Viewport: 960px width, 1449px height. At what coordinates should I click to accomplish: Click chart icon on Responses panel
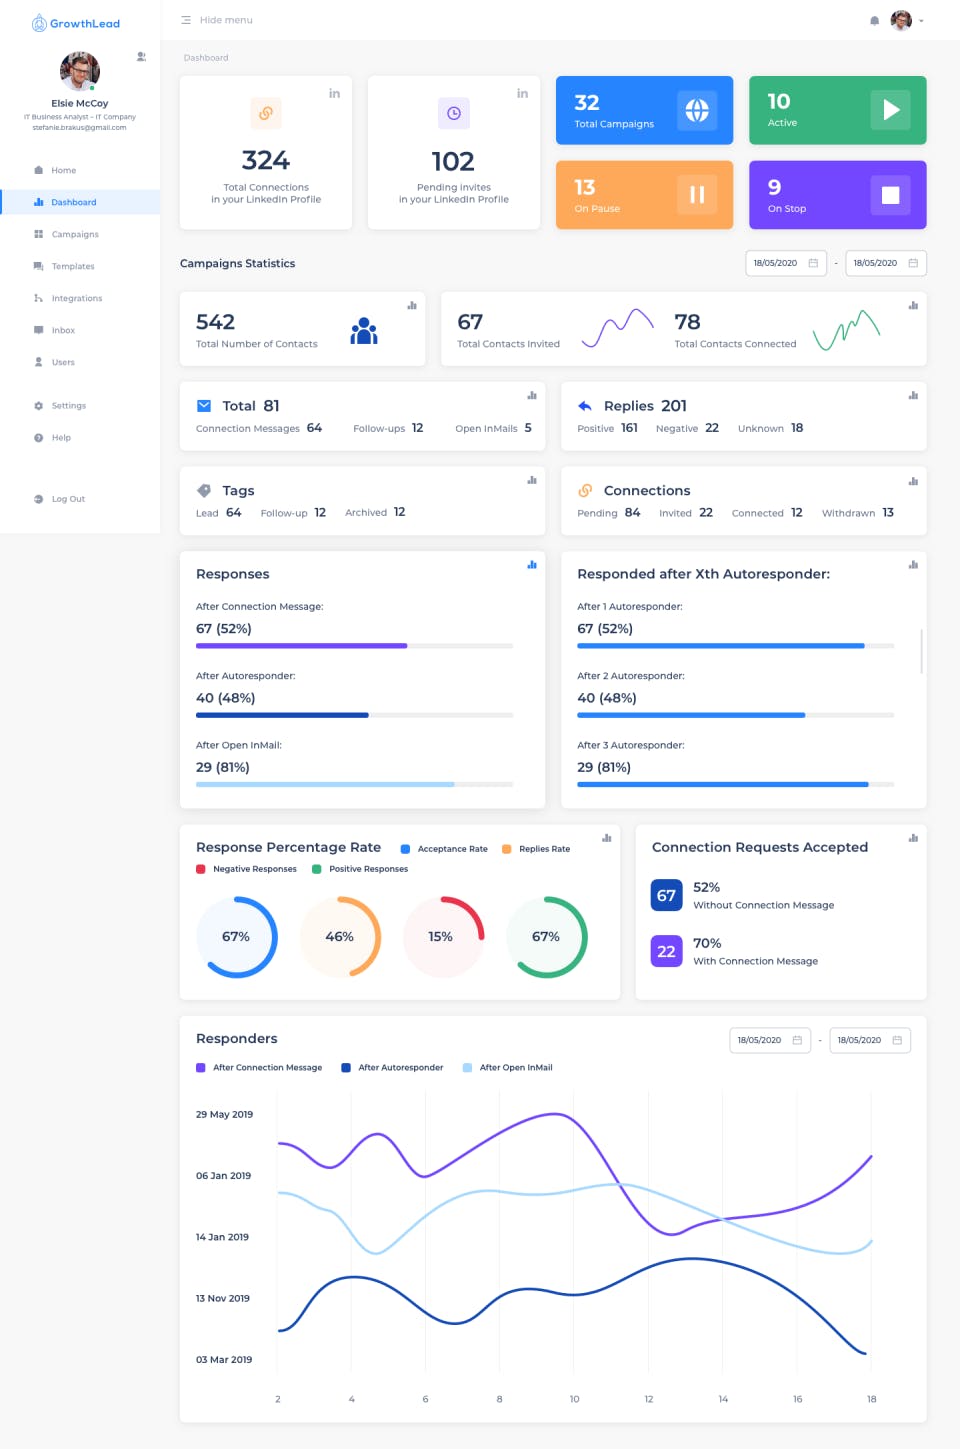(532, 565)
